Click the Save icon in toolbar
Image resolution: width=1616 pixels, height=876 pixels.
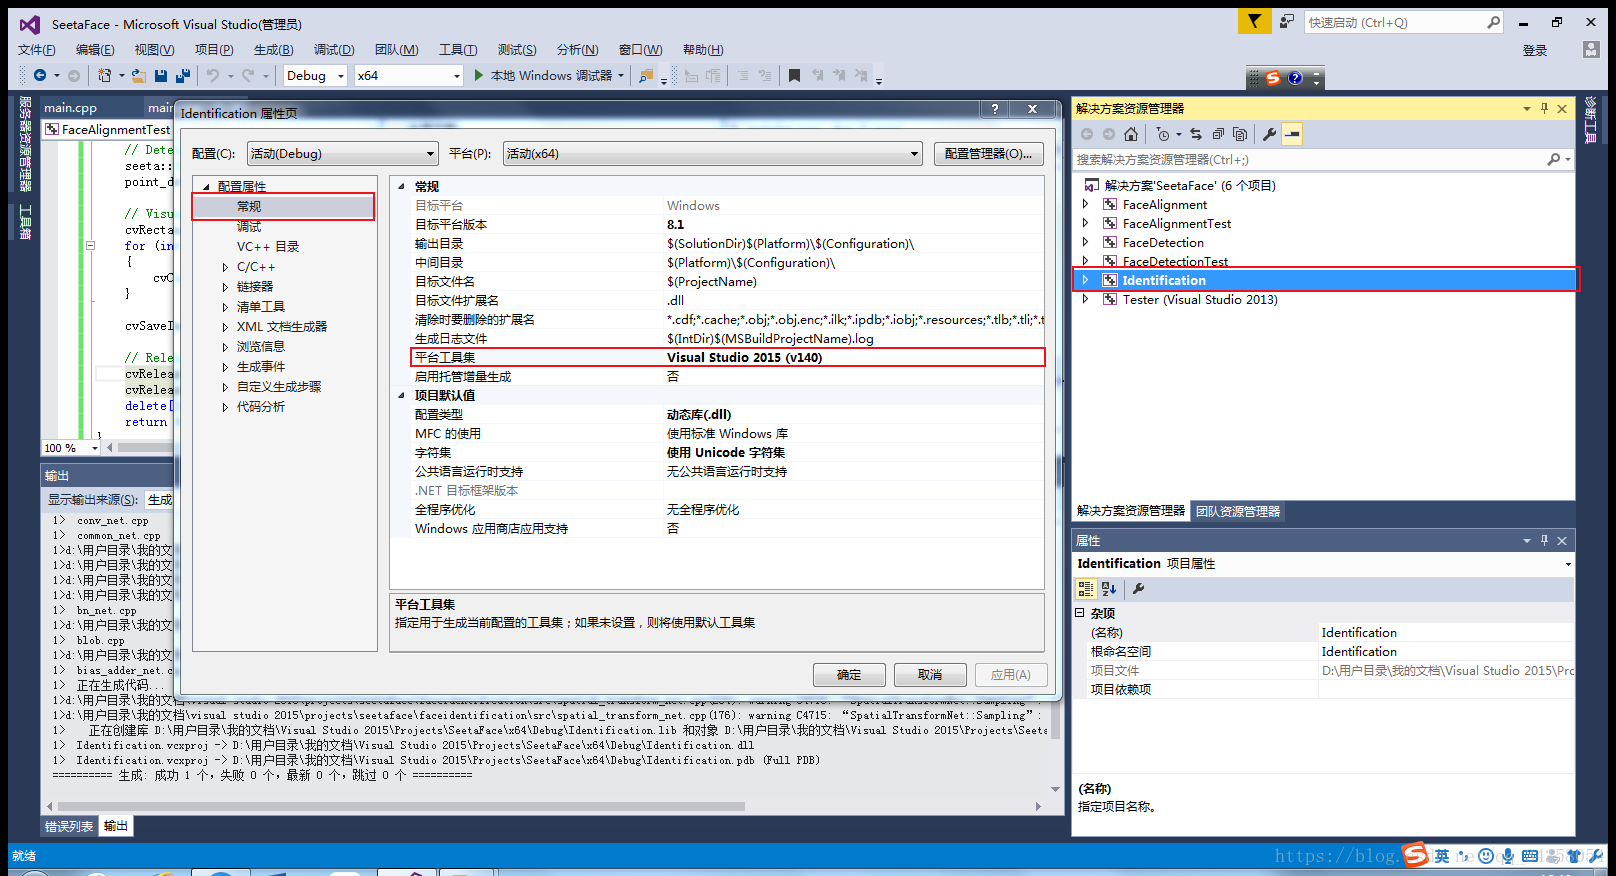click(161, 75)
